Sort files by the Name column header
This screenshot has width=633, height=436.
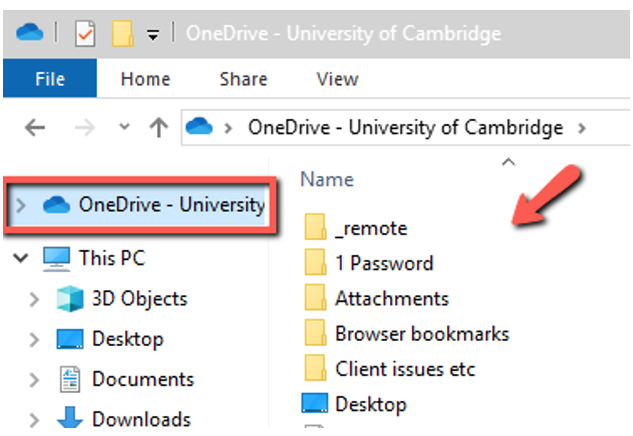click(x=327, y=179)
